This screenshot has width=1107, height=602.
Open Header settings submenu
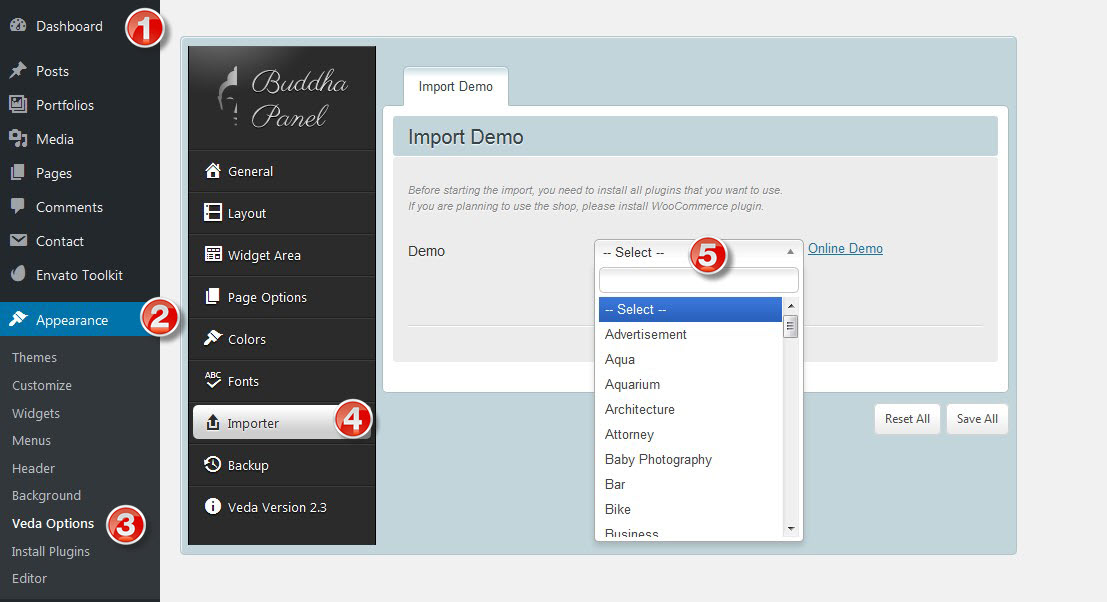pyautogui.click(x=33, y=468)
